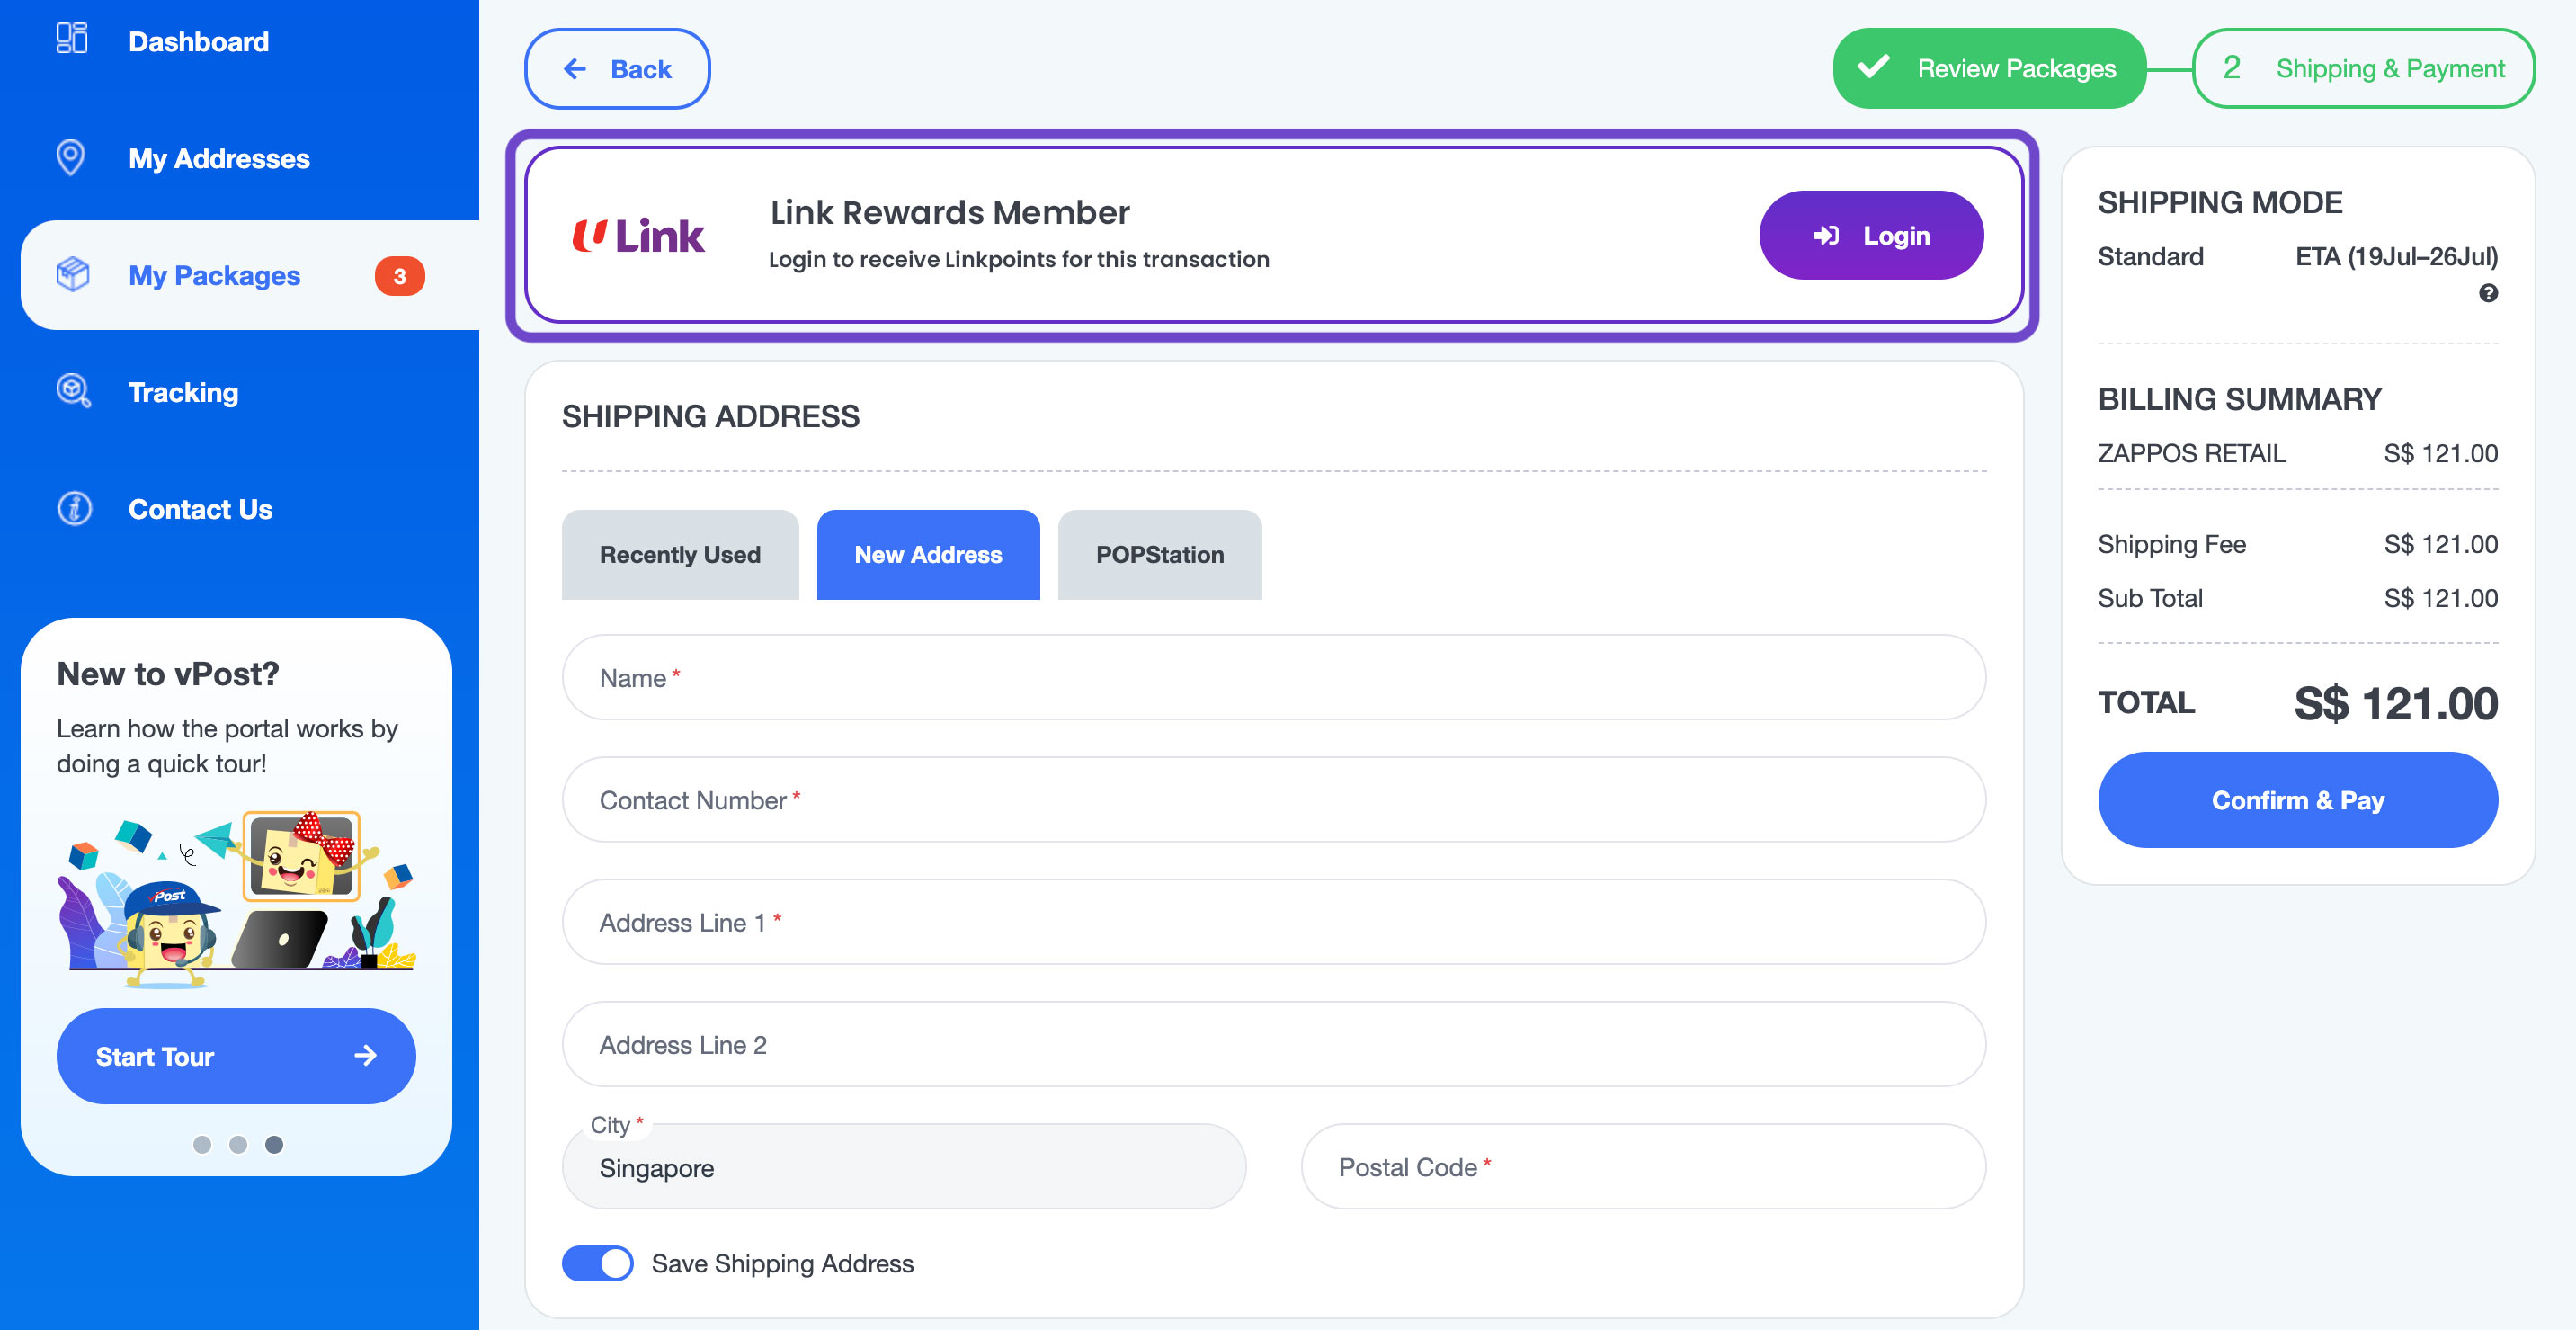Image resolution: width=2576 pixels, height=1330 pixels.
Task: Click the ETA help question mark icon
Action: [x=2488, y=293]
